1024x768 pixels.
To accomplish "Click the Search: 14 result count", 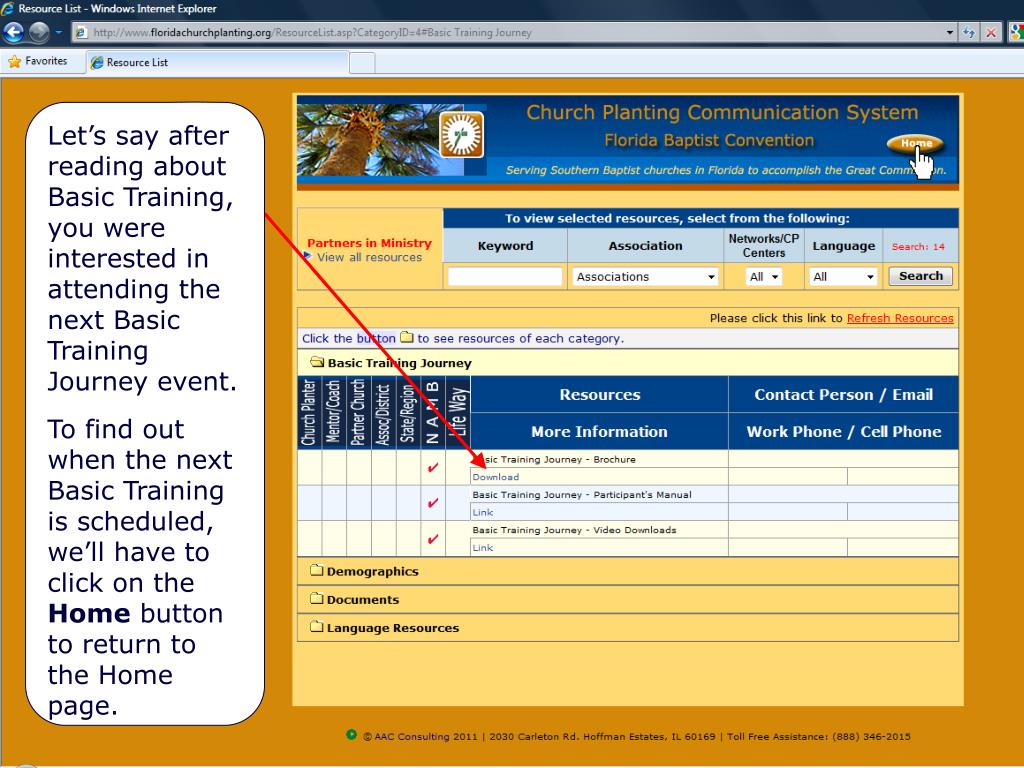I will (918, 246).
